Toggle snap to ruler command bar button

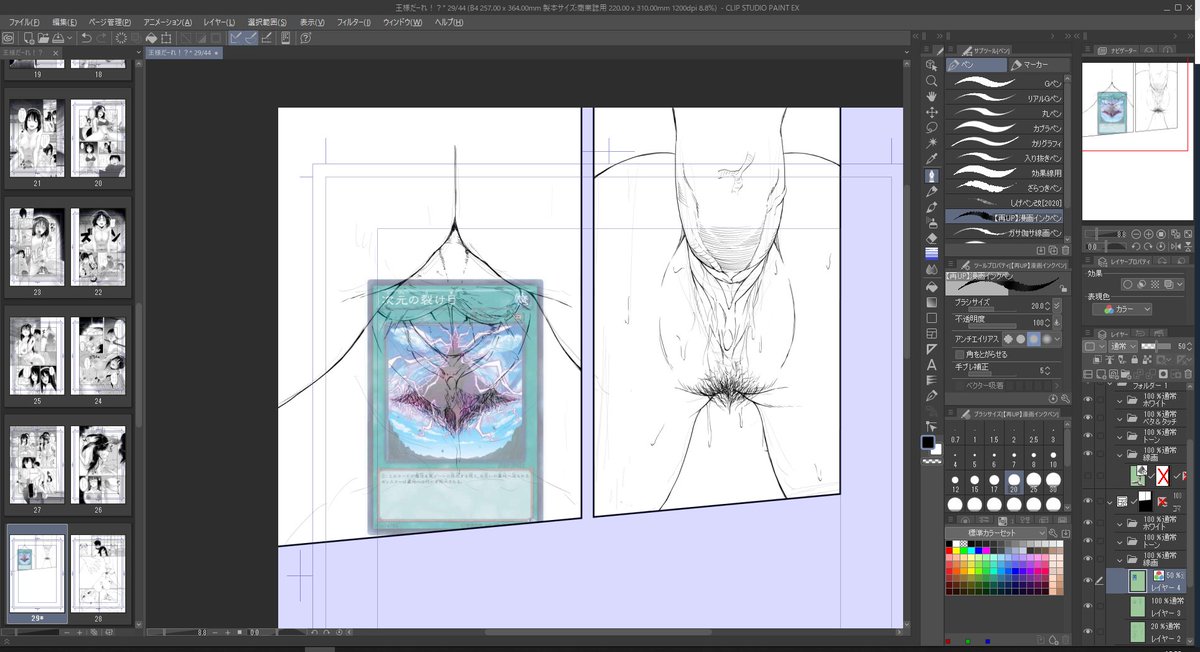coord(235,37)
